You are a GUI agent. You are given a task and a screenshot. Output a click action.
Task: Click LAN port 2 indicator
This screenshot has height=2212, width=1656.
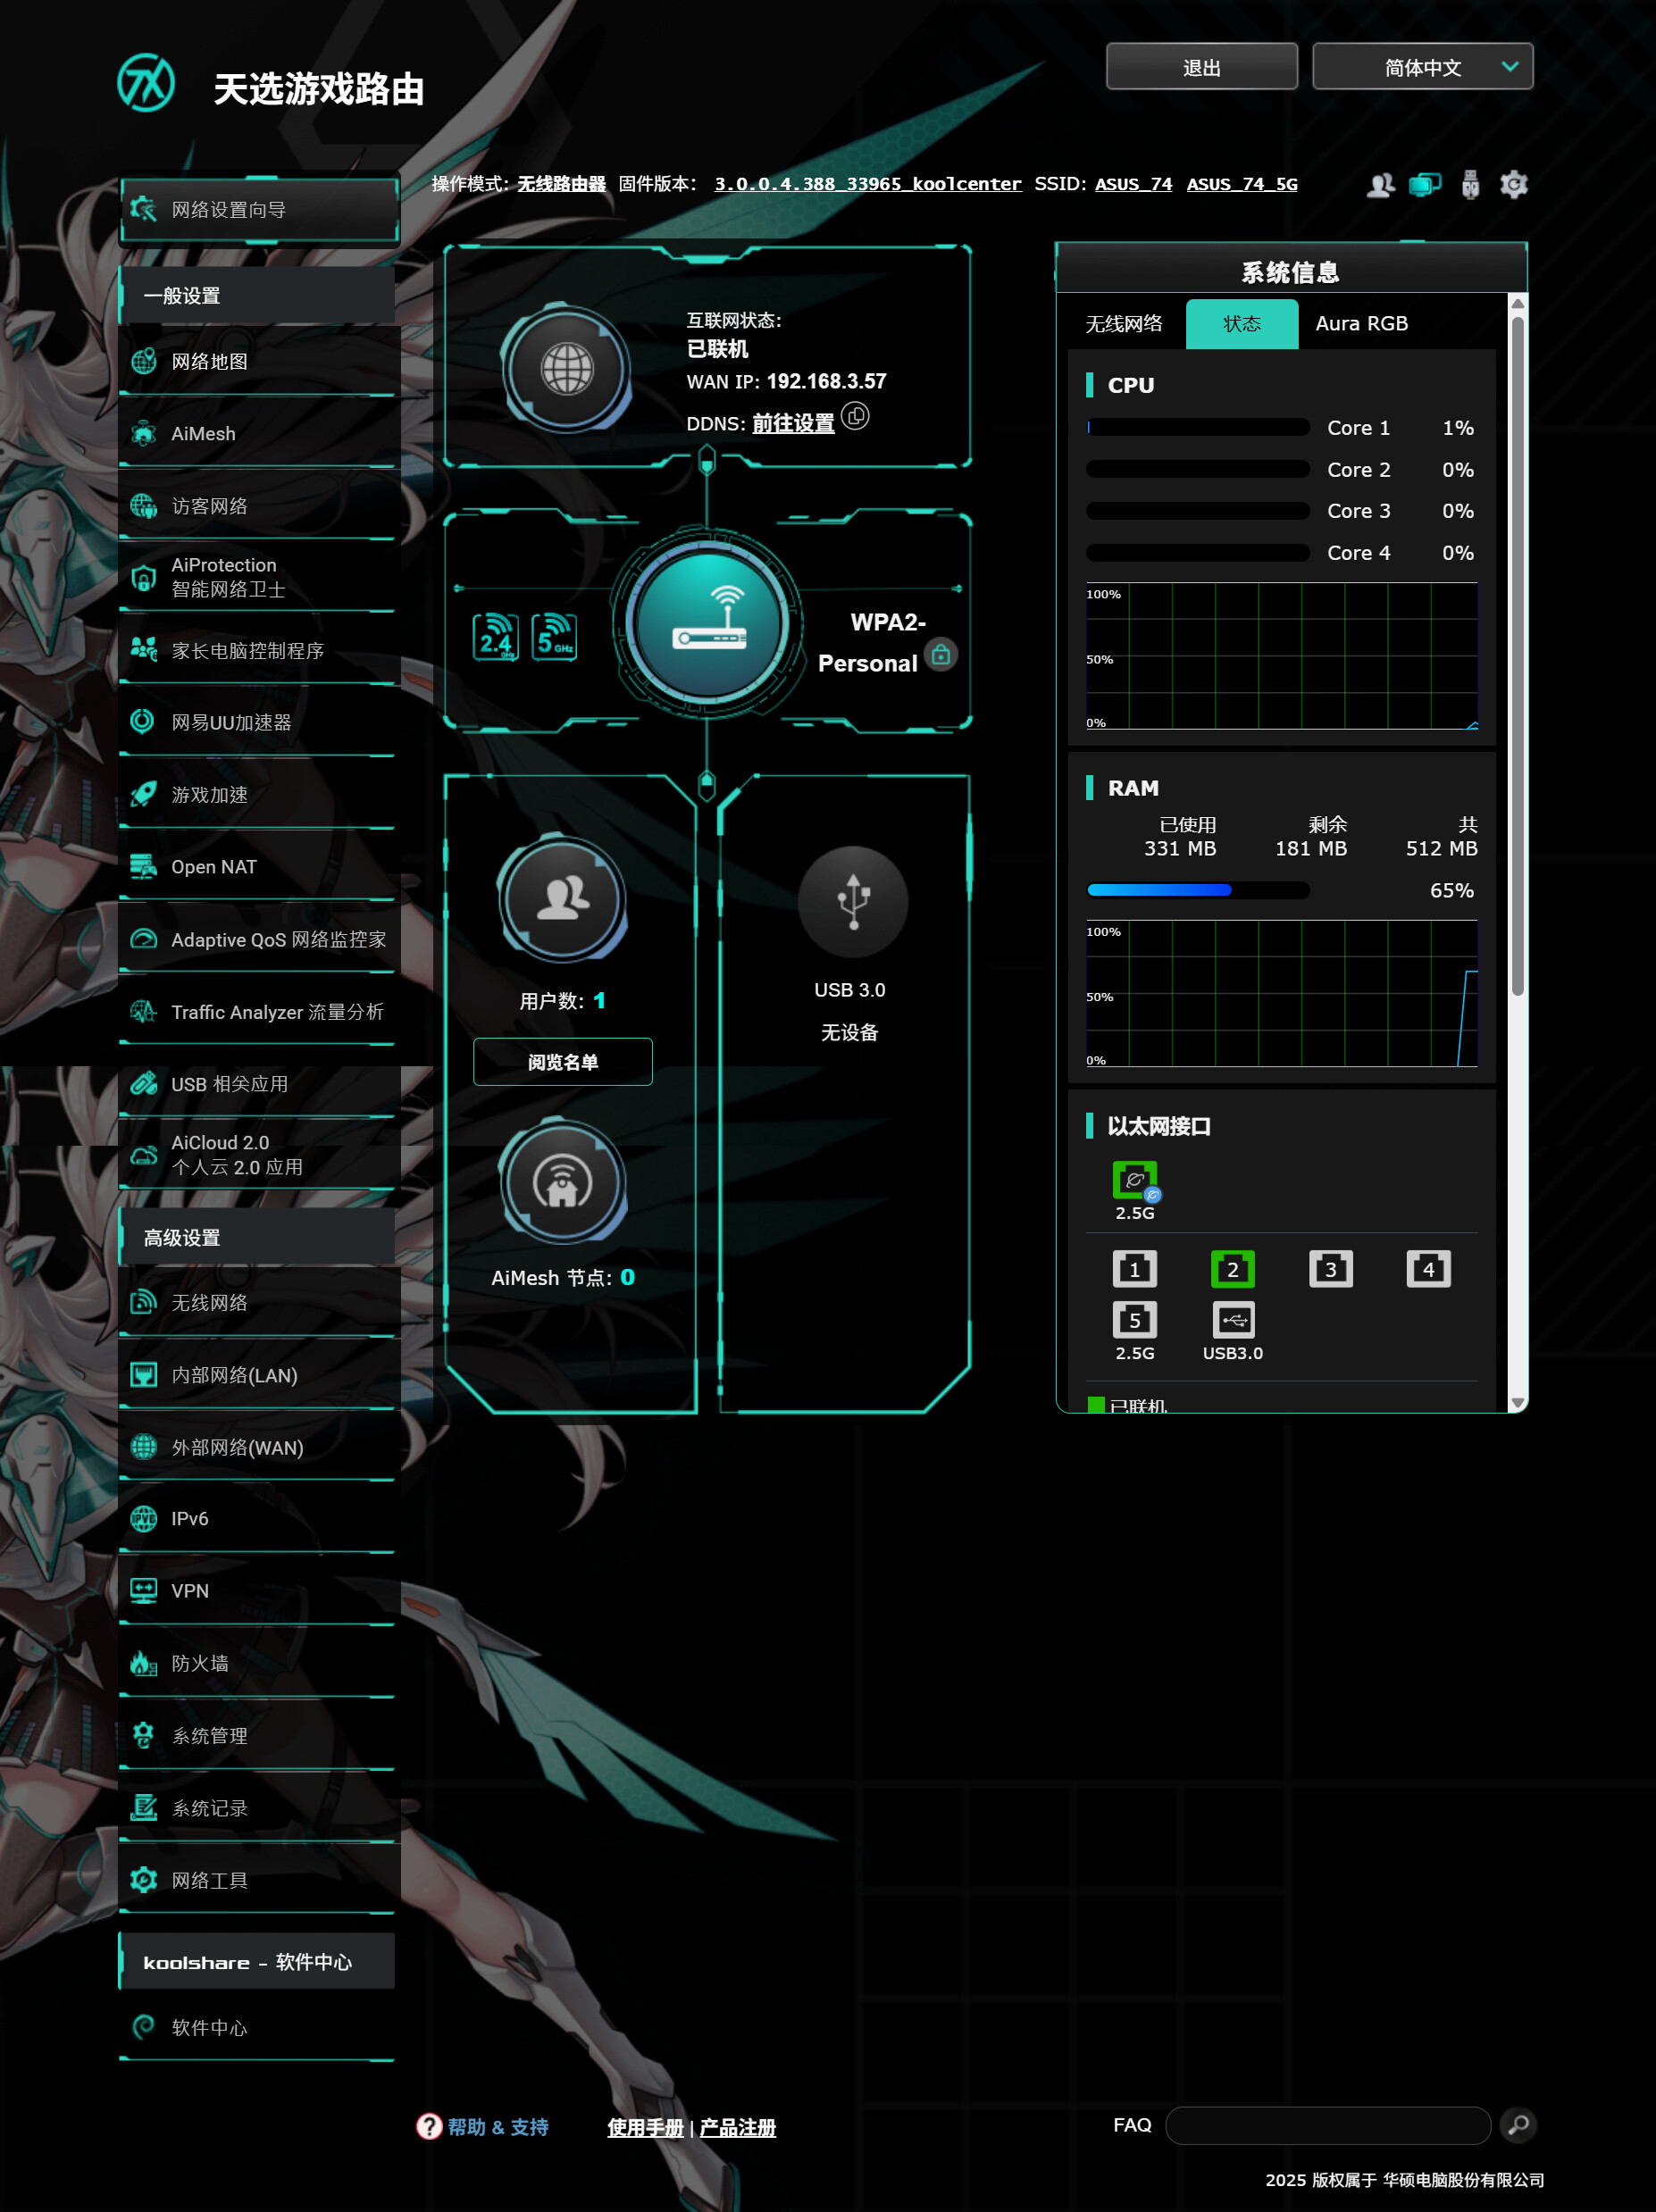pos(1232,1269)
